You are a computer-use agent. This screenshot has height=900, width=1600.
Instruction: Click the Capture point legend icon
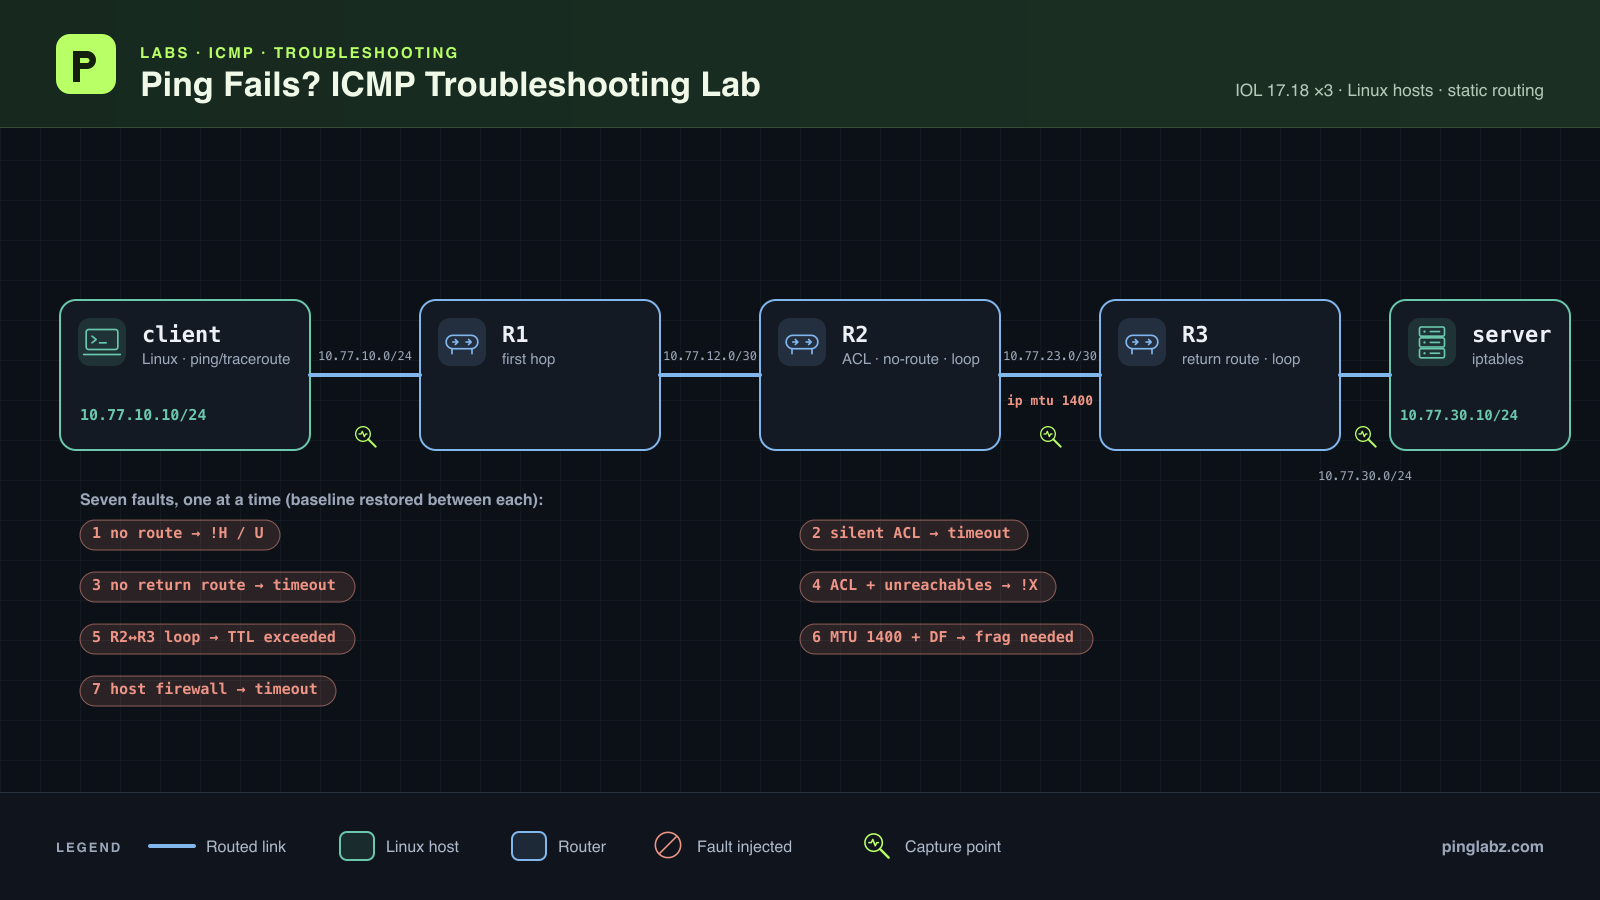coord(876,846)
